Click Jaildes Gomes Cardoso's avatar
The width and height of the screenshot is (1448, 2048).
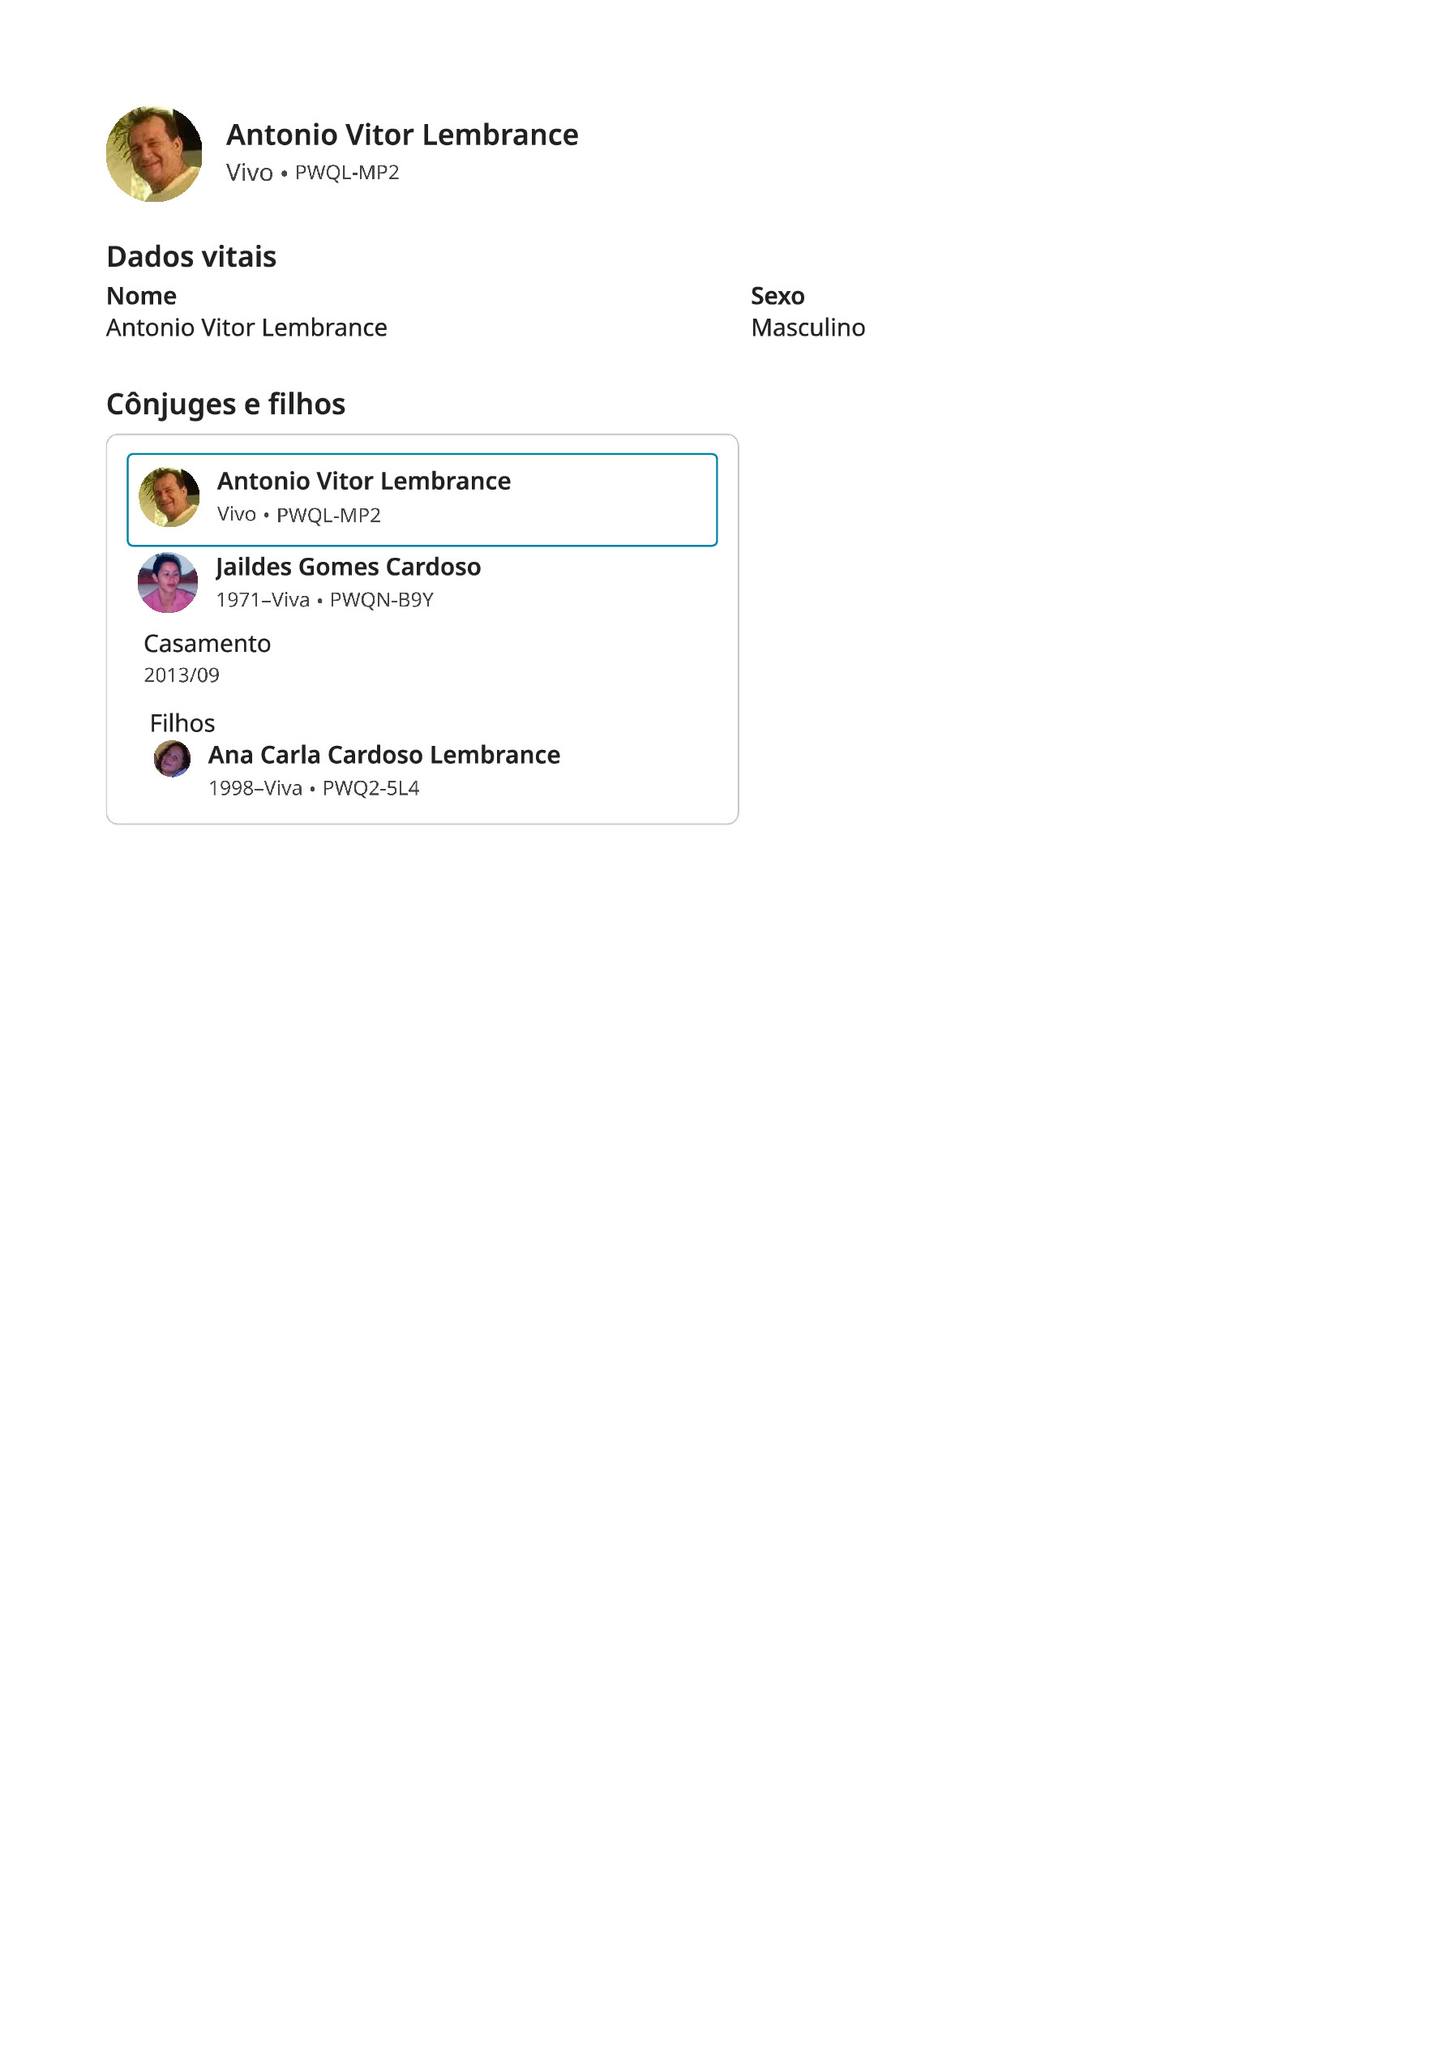pyautogui.click(x=167, y=582)
